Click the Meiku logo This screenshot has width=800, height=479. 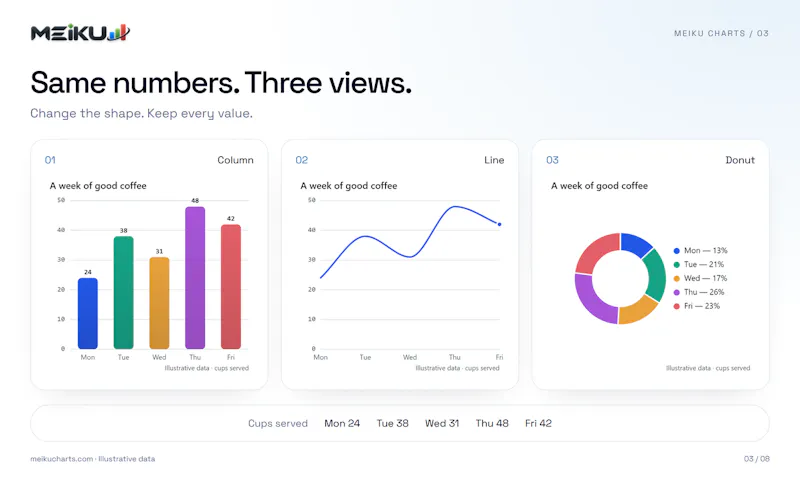pyautogui.click(x=80, y=33)
